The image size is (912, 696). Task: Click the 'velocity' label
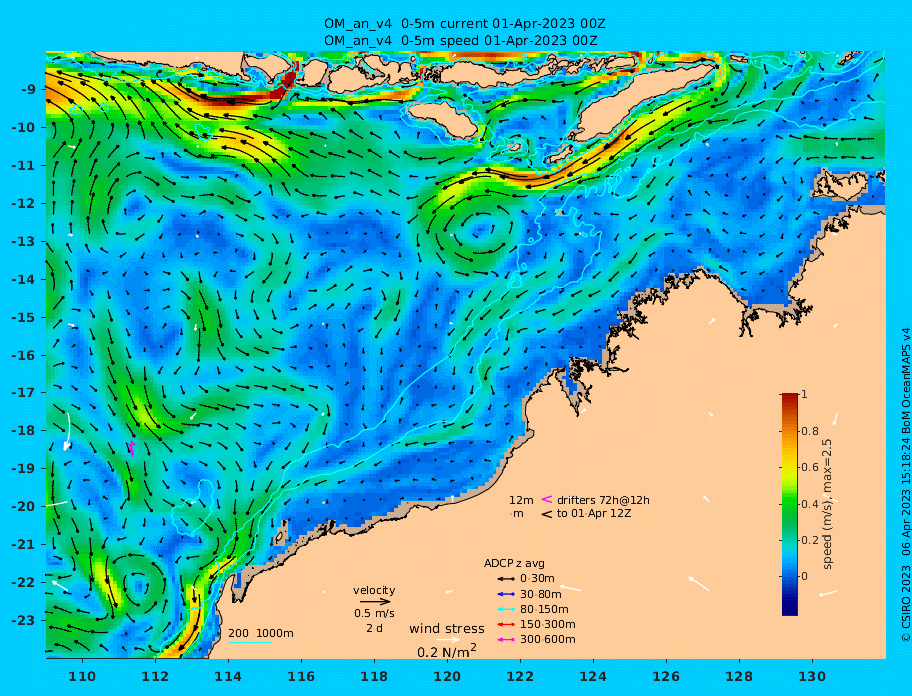pyautogui.click(x=374, y=591)
